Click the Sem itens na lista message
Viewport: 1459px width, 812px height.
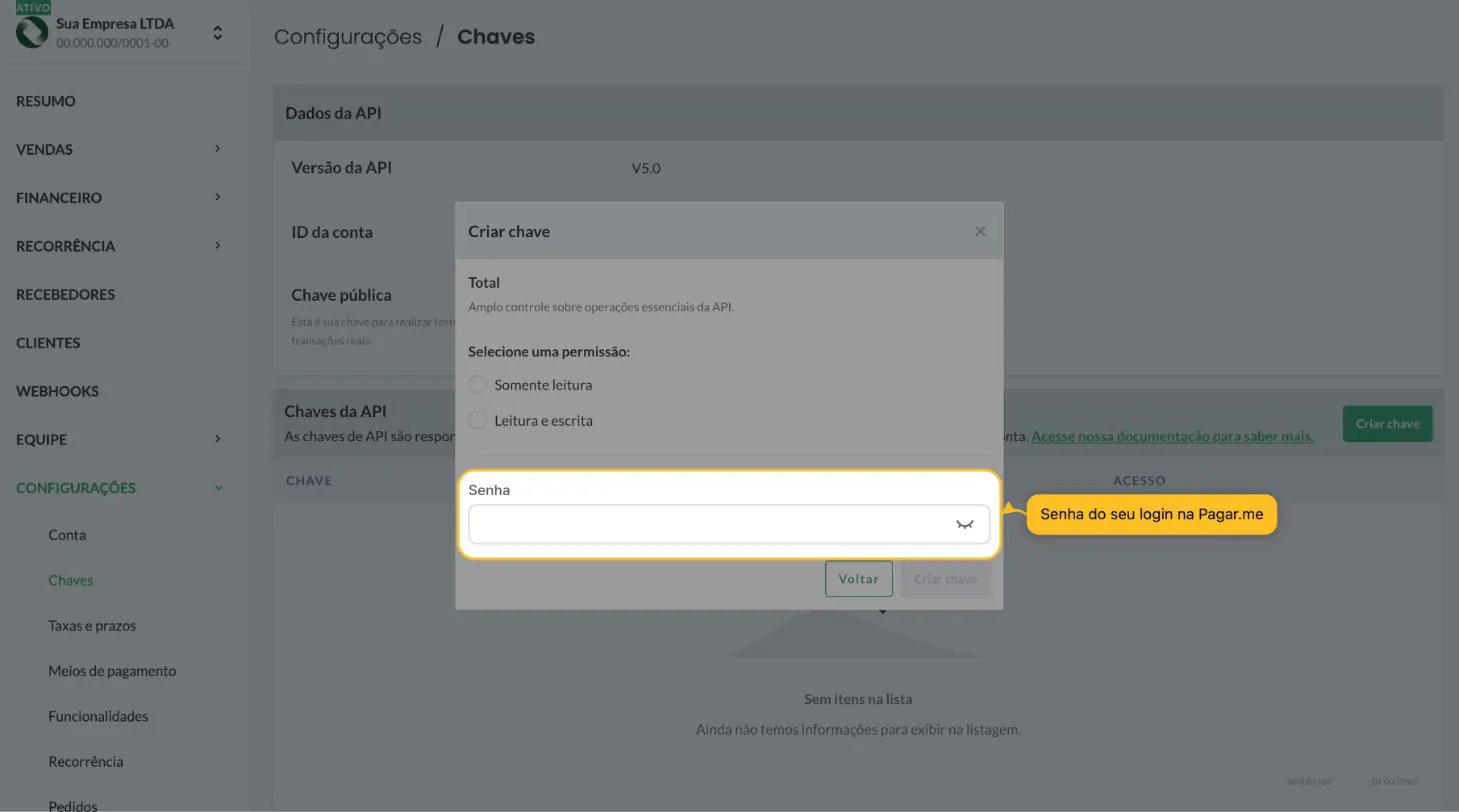[858, 699]
